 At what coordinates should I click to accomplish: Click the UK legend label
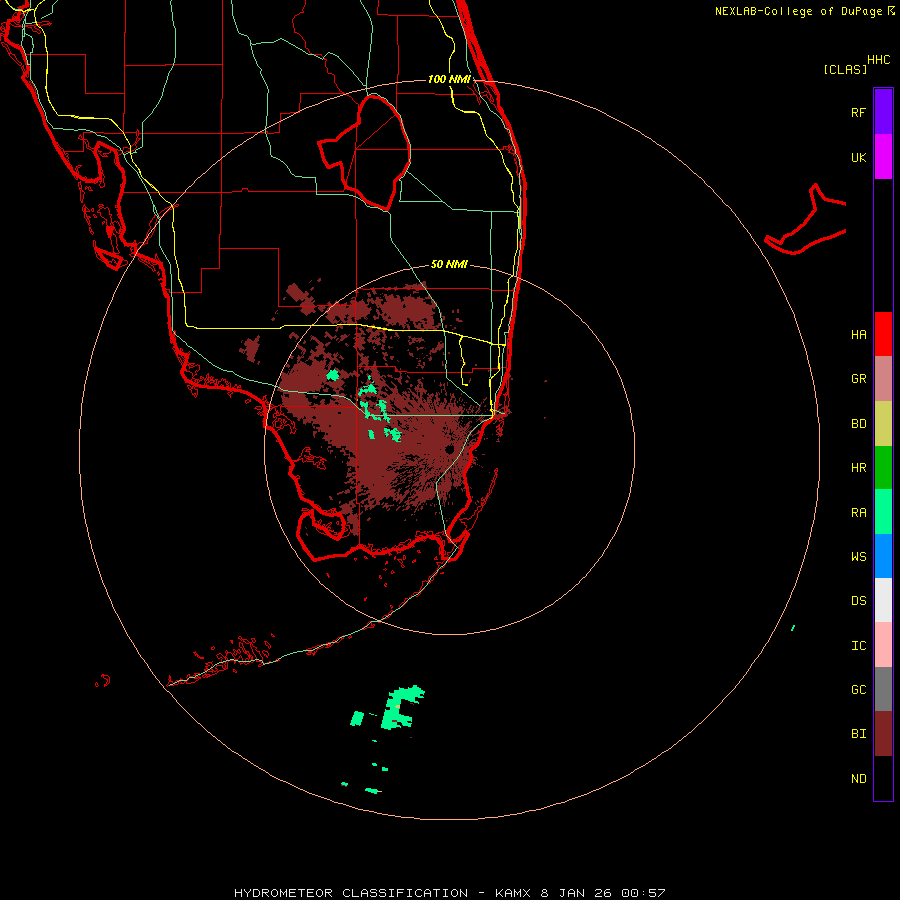tap(858, 157)
